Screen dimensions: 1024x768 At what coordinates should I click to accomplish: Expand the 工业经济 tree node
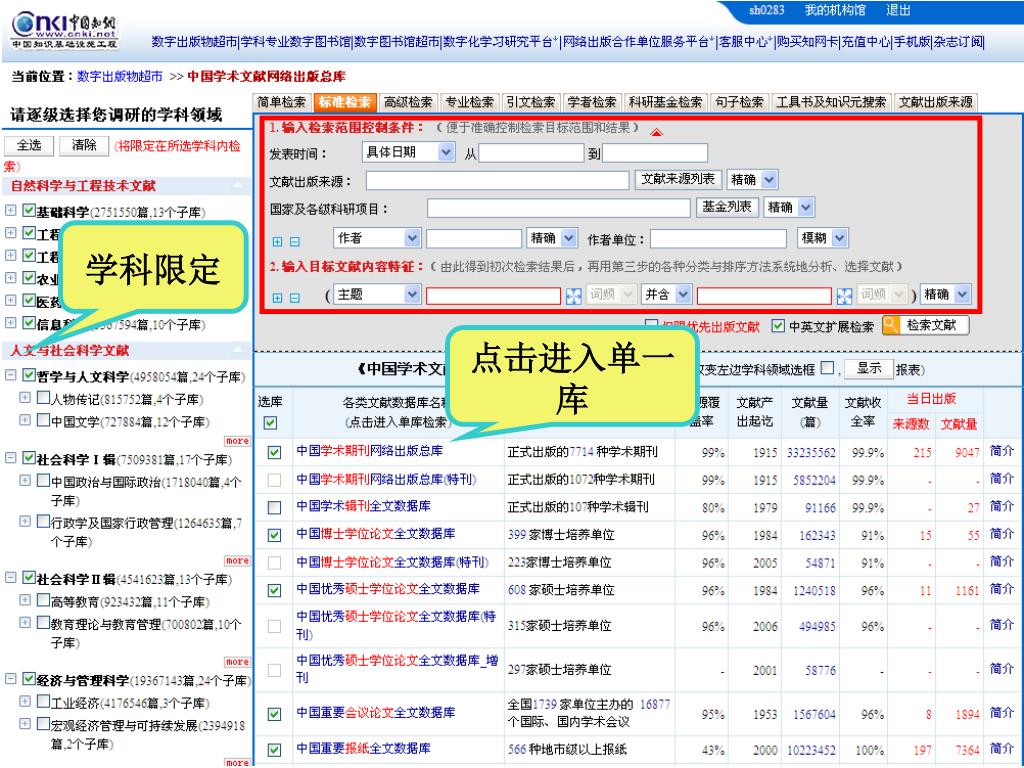pos(25,701)
